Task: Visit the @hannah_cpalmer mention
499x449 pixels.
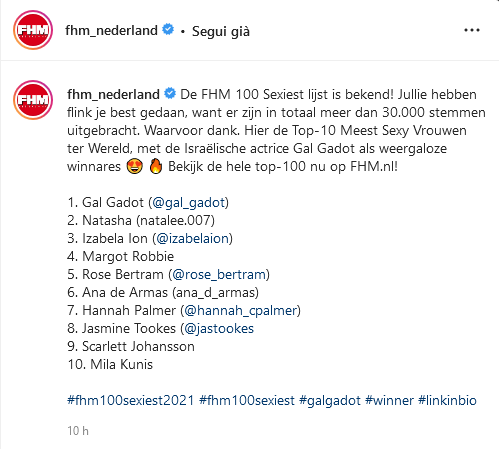Action: [240, 311]
